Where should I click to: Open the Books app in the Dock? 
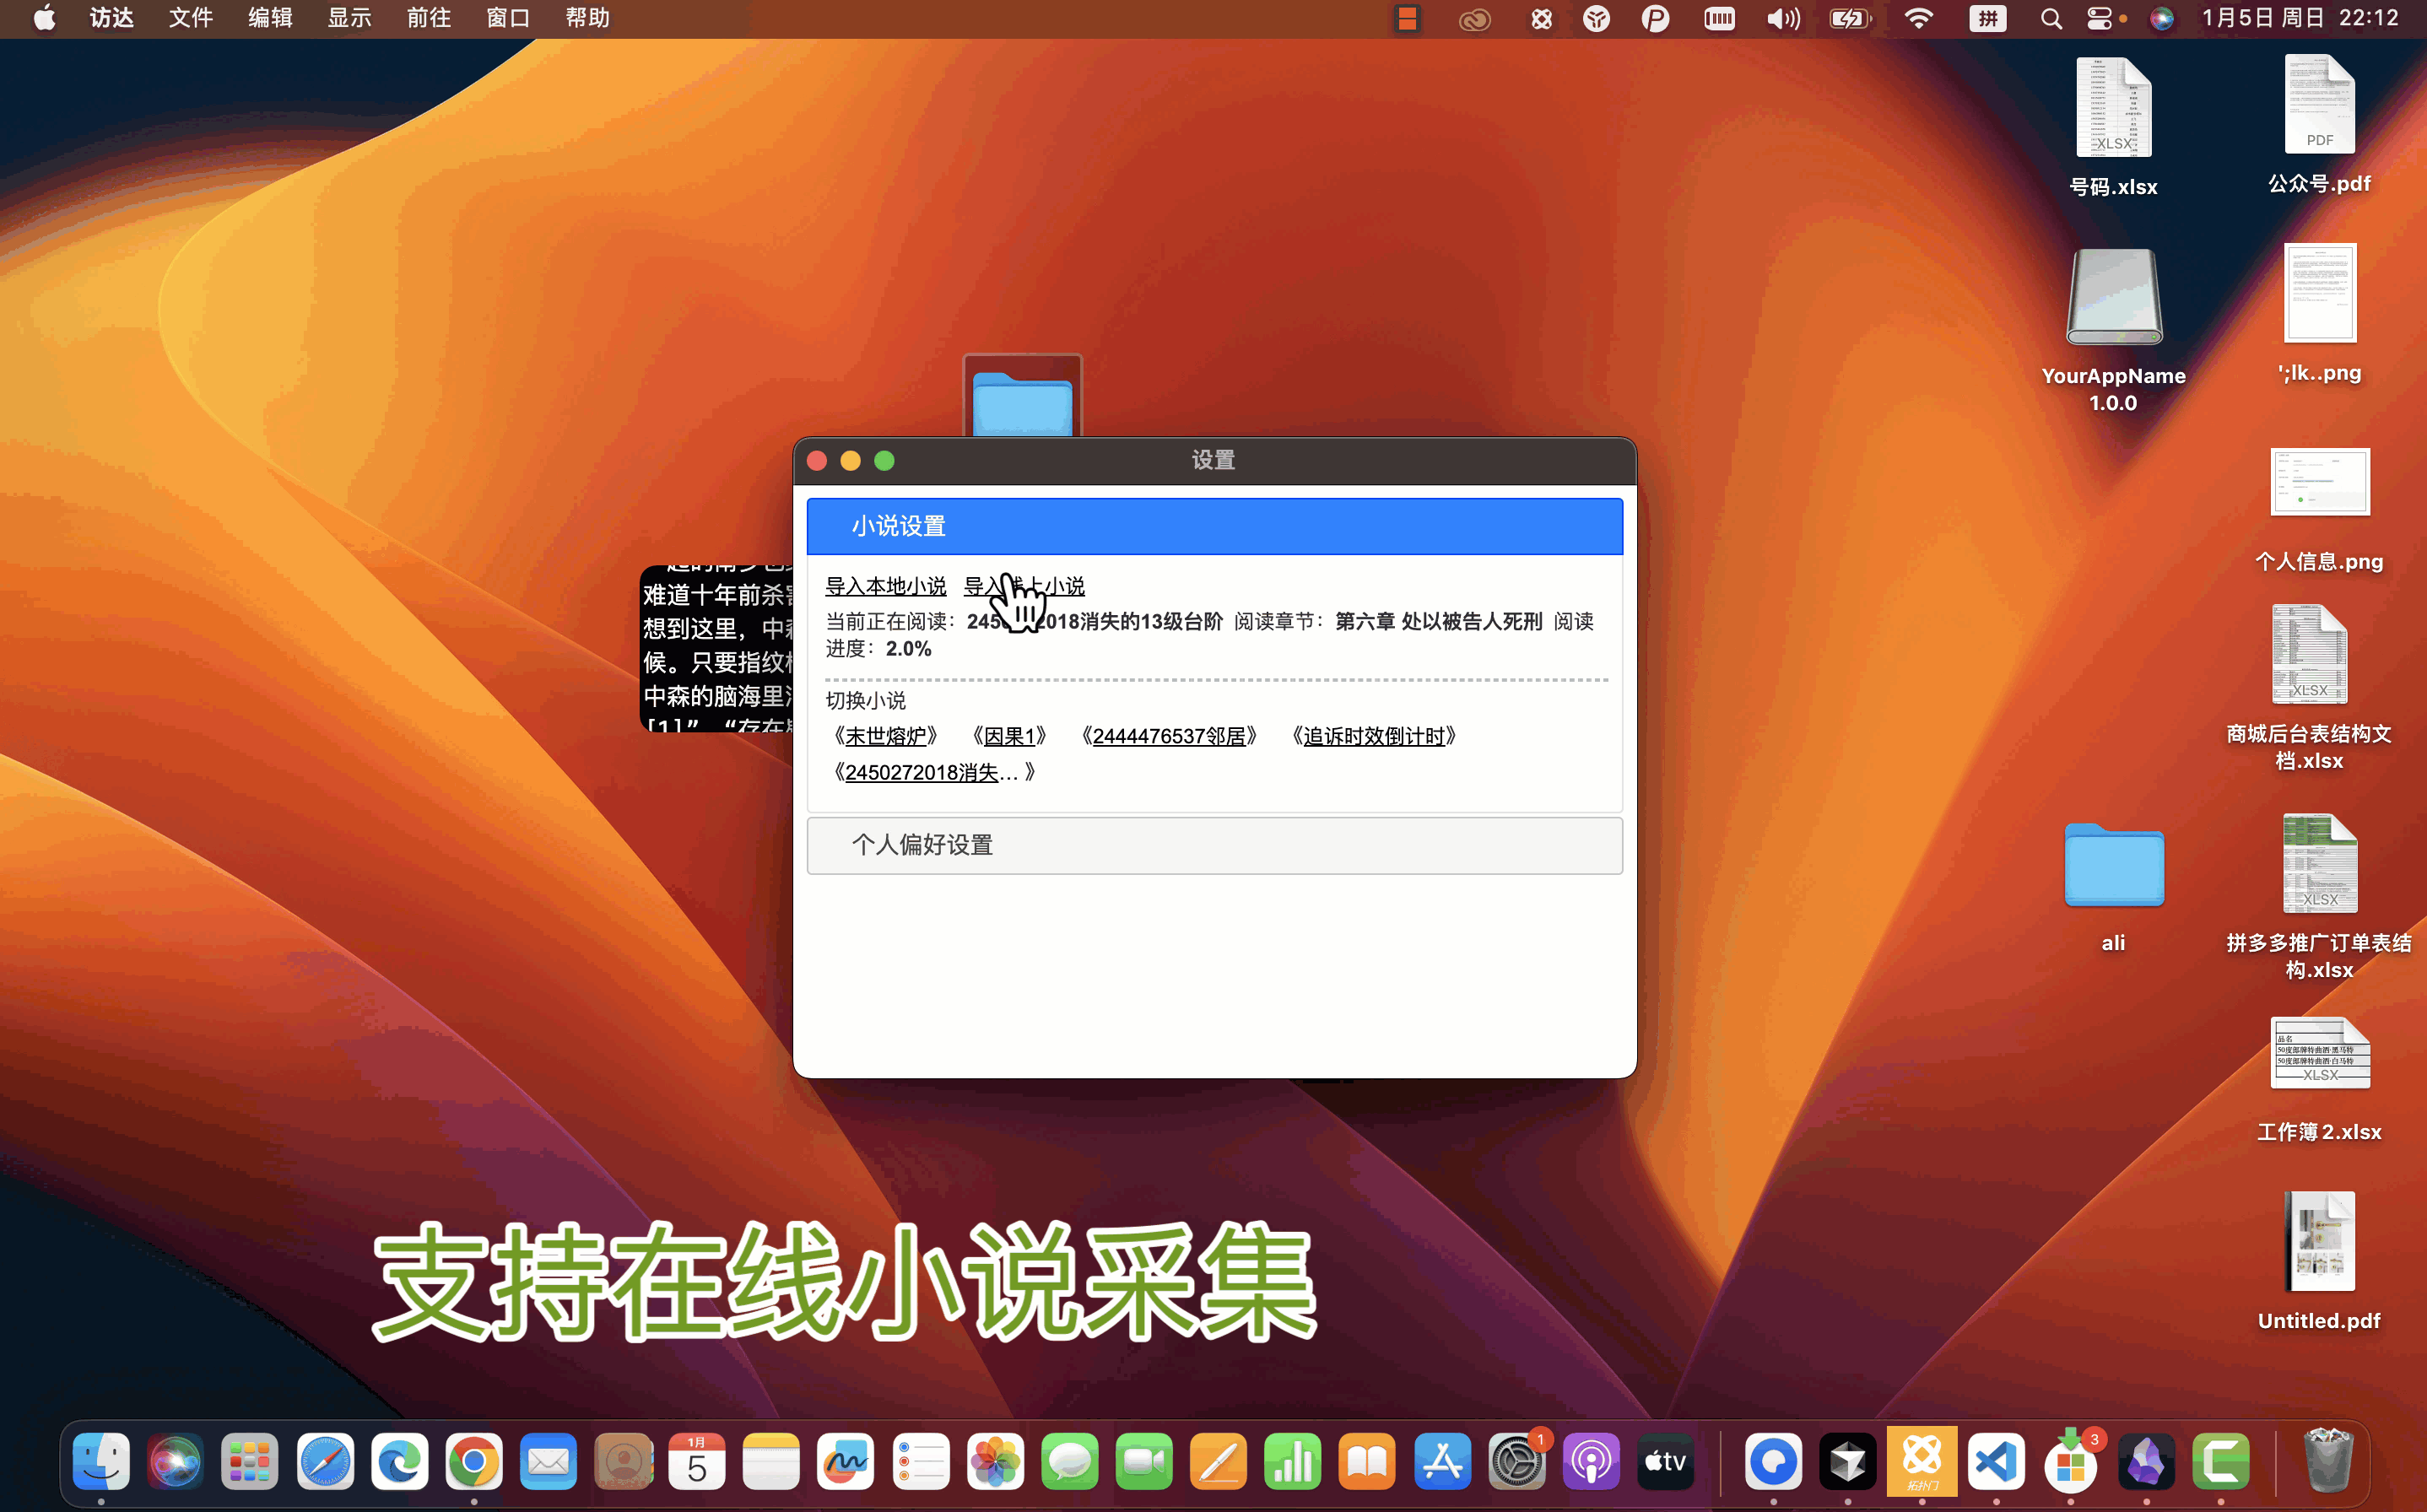tap(1366, 1461)
